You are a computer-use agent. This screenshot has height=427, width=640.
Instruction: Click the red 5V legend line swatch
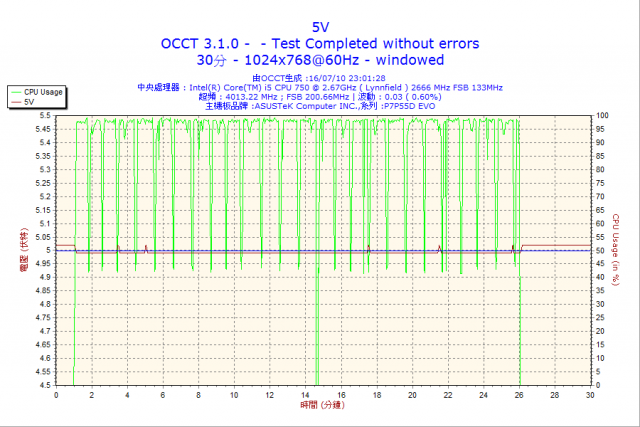tap(16, 102)
